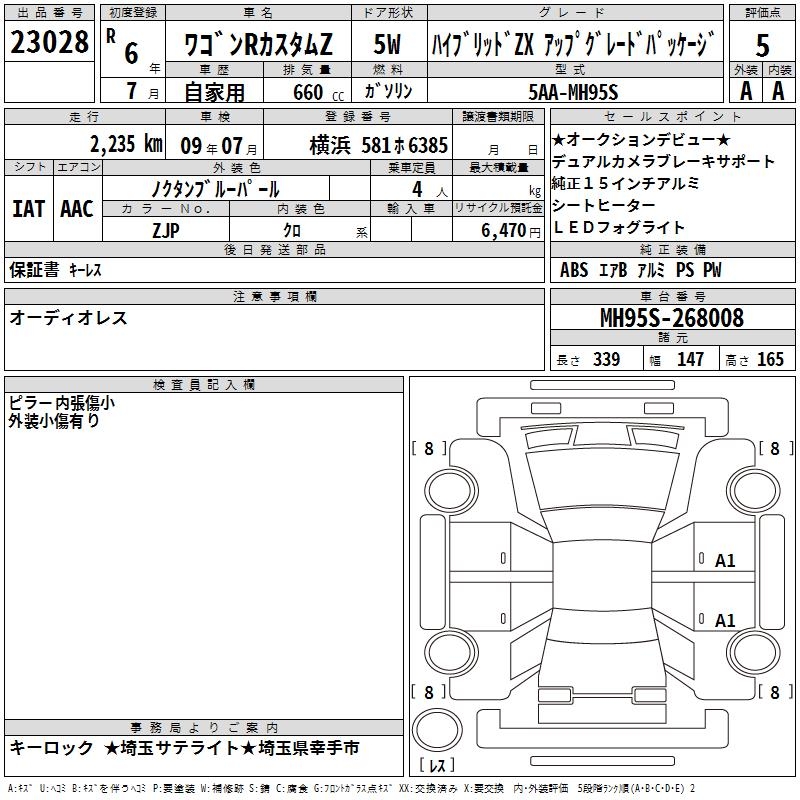Click the [レス] label under the spare tire
Viewport: 800px width, 800px height.
(437, 767)
